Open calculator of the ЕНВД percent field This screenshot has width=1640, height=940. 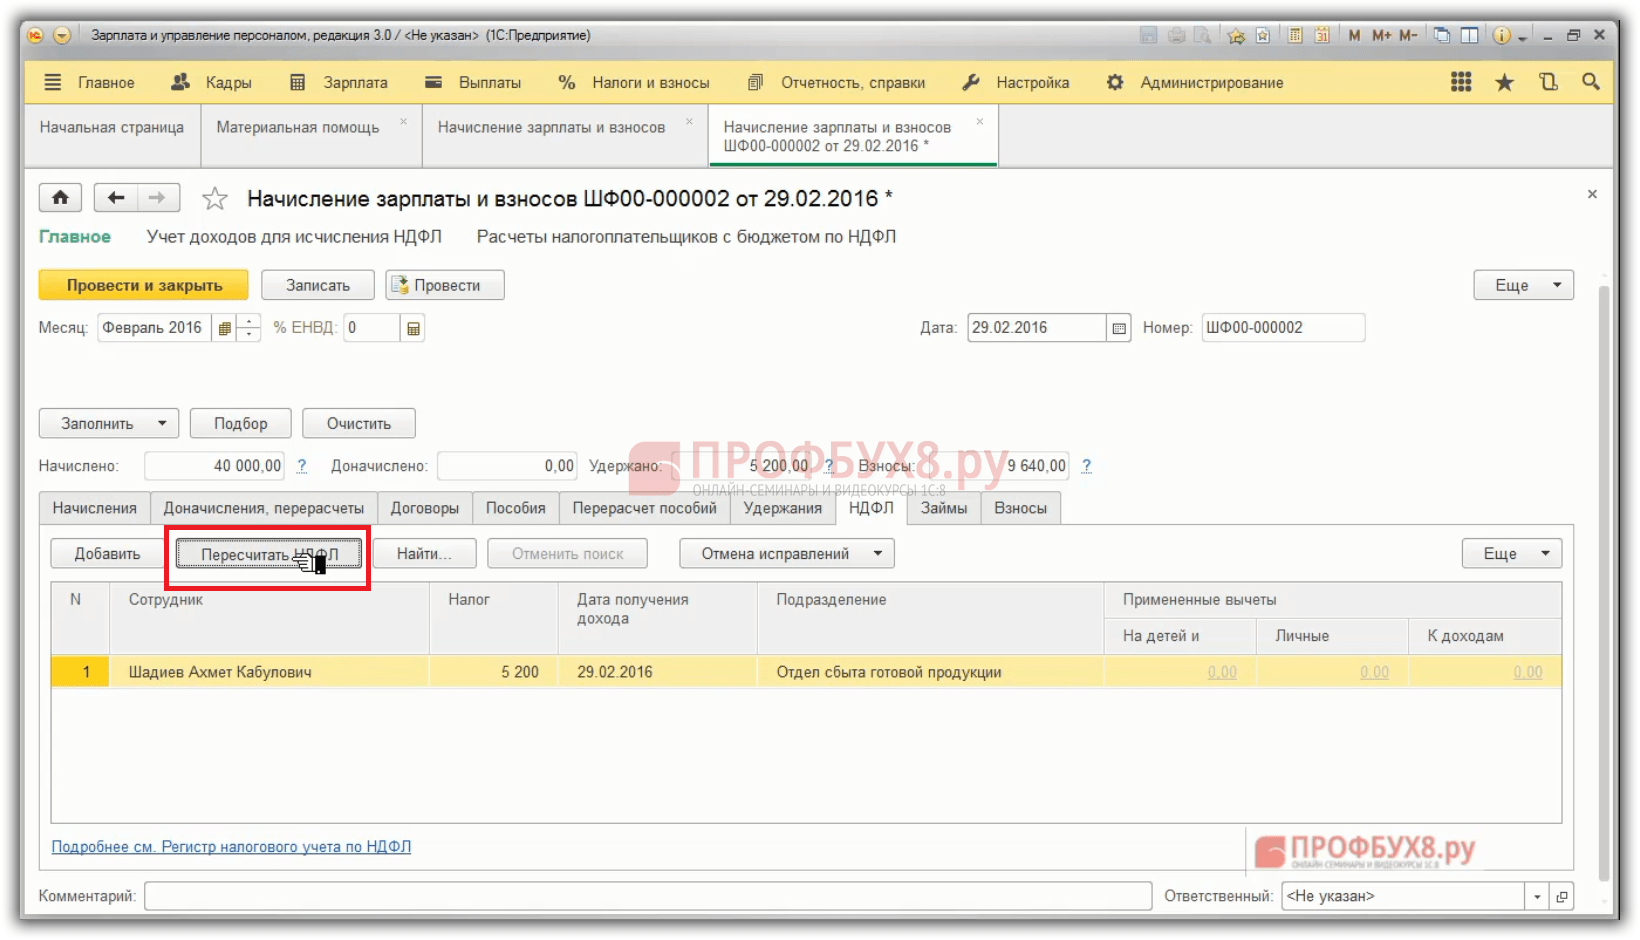pos(413,328)
